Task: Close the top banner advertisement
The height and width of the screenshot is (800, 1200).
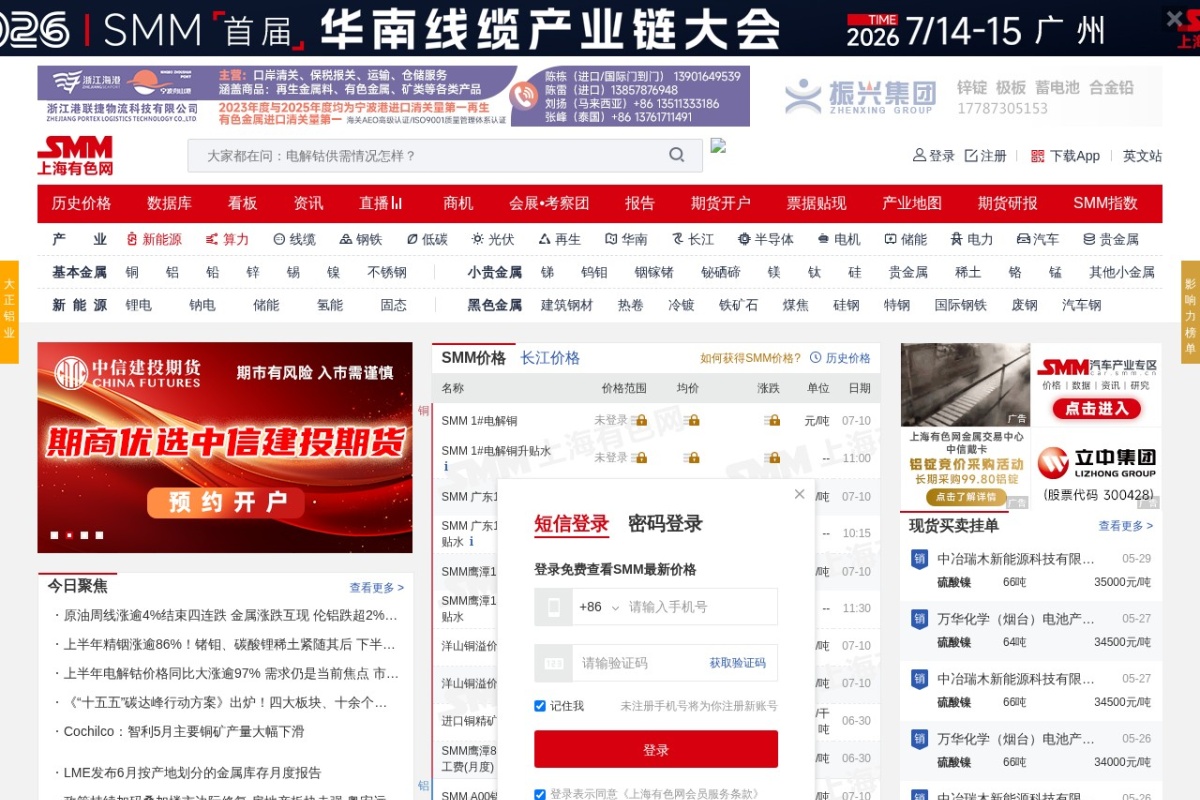Action: pos(1175,18)
